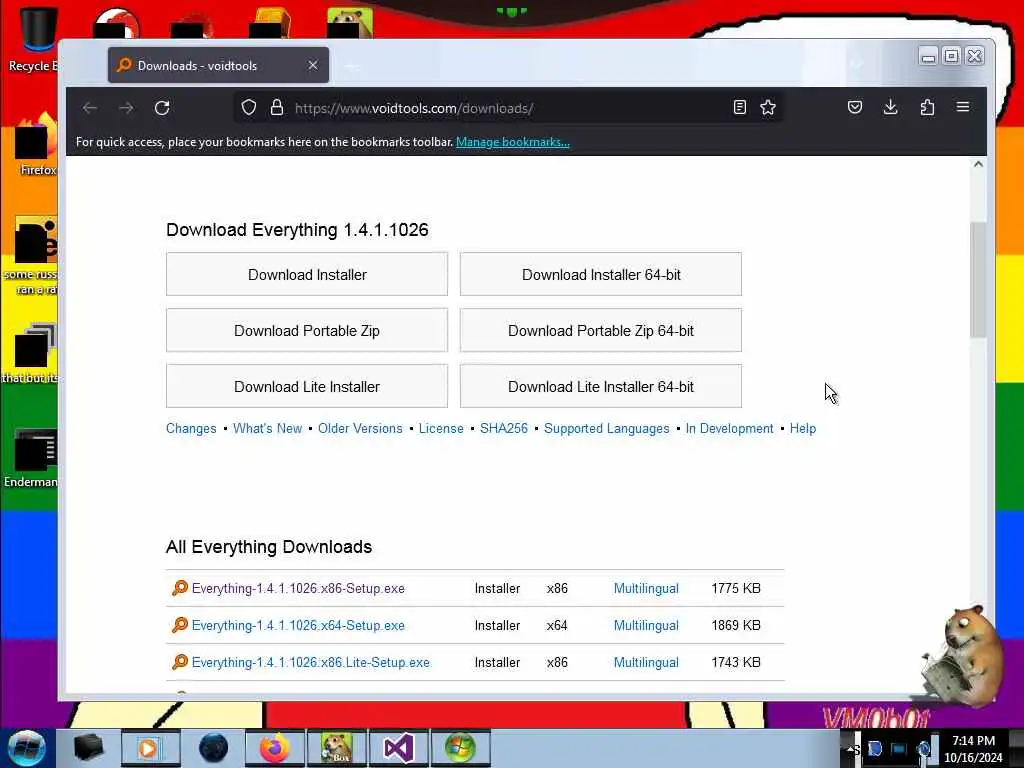This screenshot has height=768, width=1024.
Task: Bookmark this page with the star icon
Action: [768, 107]
